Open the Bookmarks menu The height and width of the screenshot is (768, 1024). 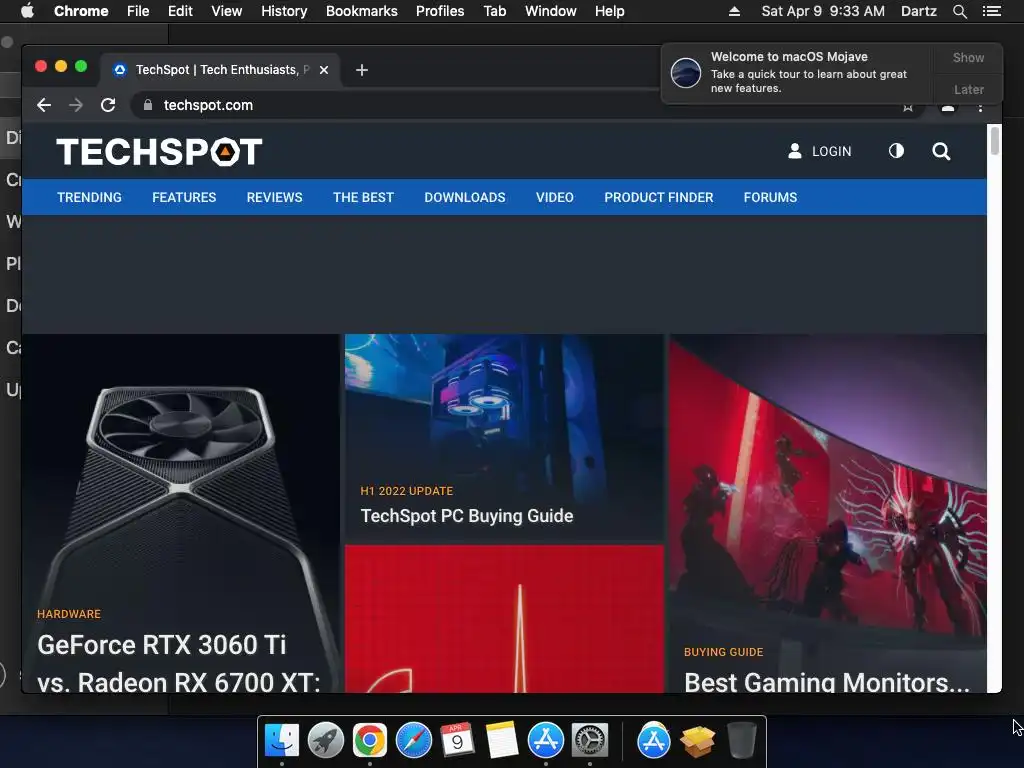pos(362,11)
